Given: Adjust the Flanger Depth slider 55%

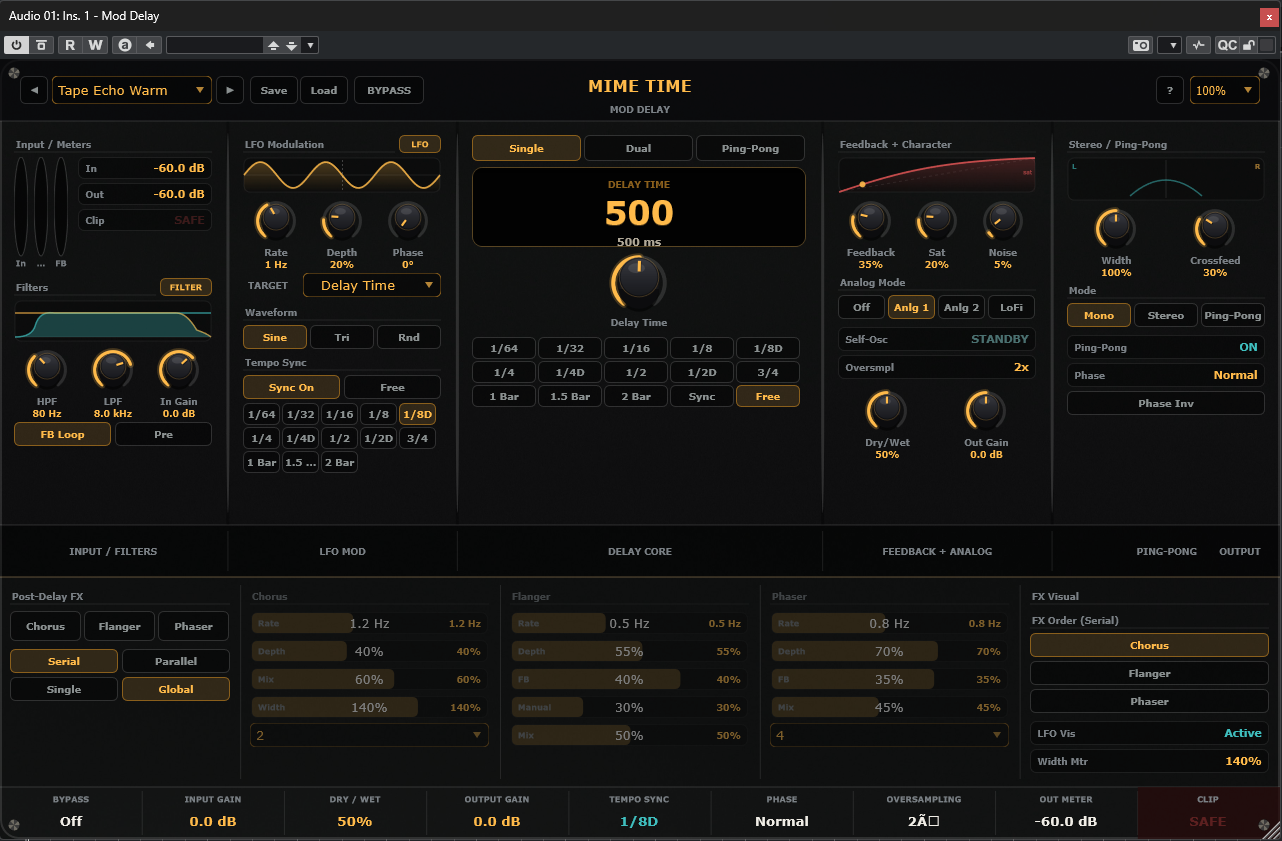Looking at the screenshot, I should coord(629,651).
